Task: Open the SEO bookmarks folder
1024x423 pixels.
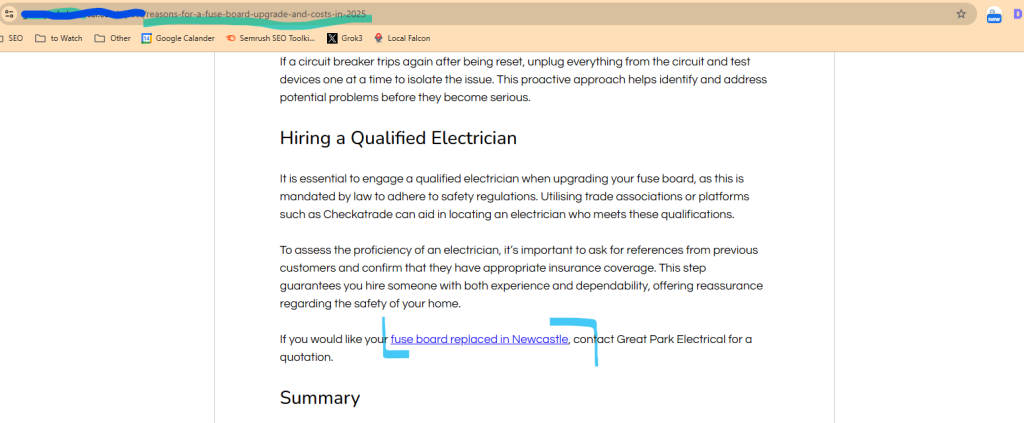Action: coord(11,39)
